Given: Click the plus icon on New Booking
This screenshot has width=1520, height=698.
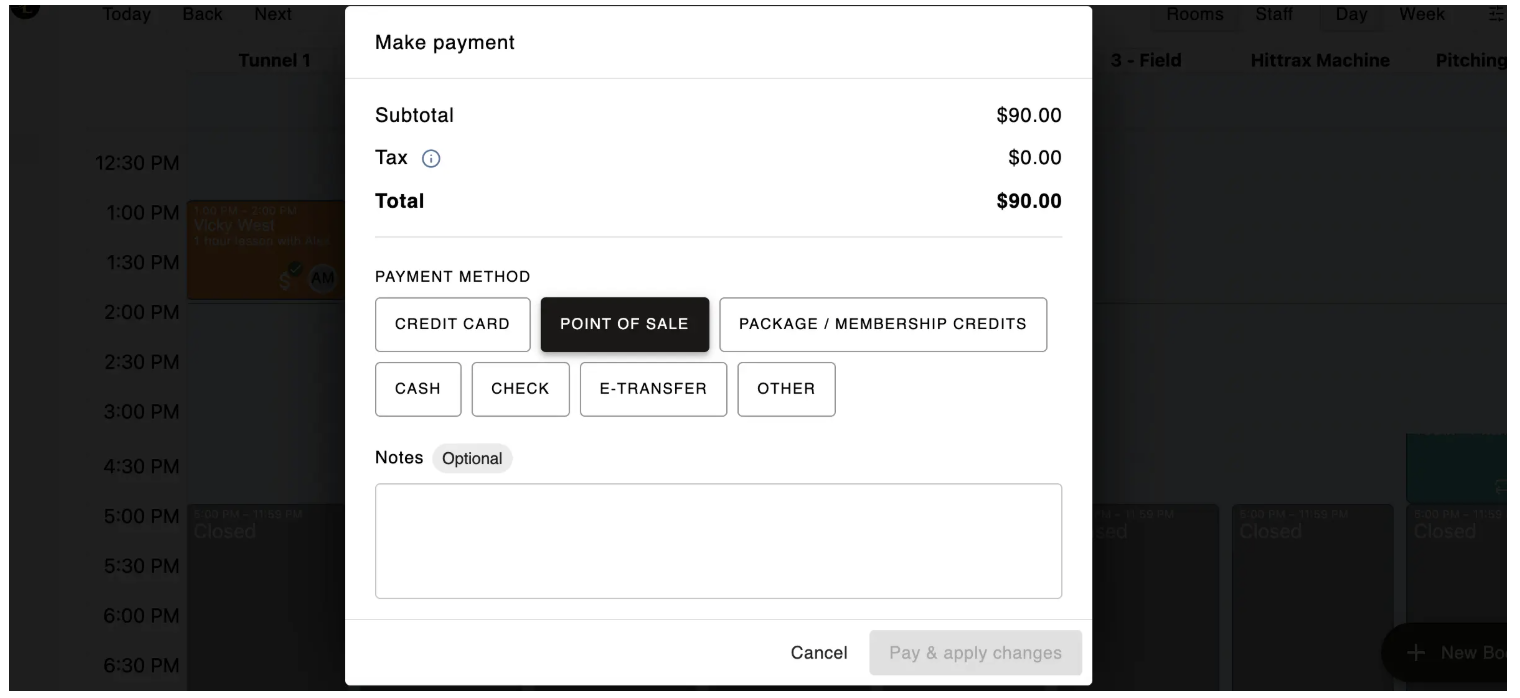Looking at the screenshot, I should coord(1416,653).
